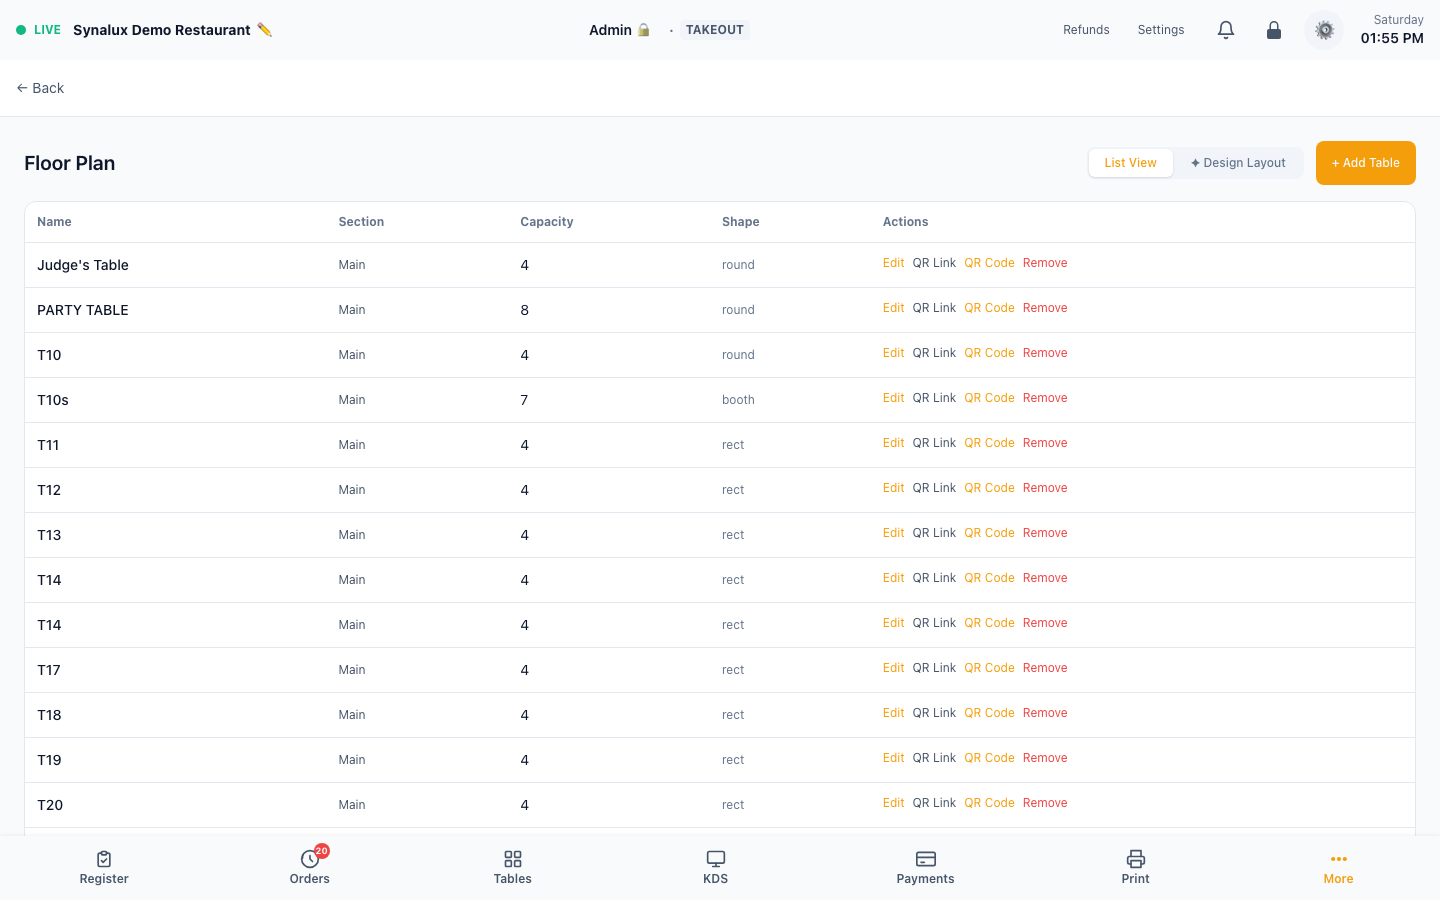The height and width of the screenshot is (900, 1440).
Task: Open QR Link for table T17
Action: tap(934, 668)
